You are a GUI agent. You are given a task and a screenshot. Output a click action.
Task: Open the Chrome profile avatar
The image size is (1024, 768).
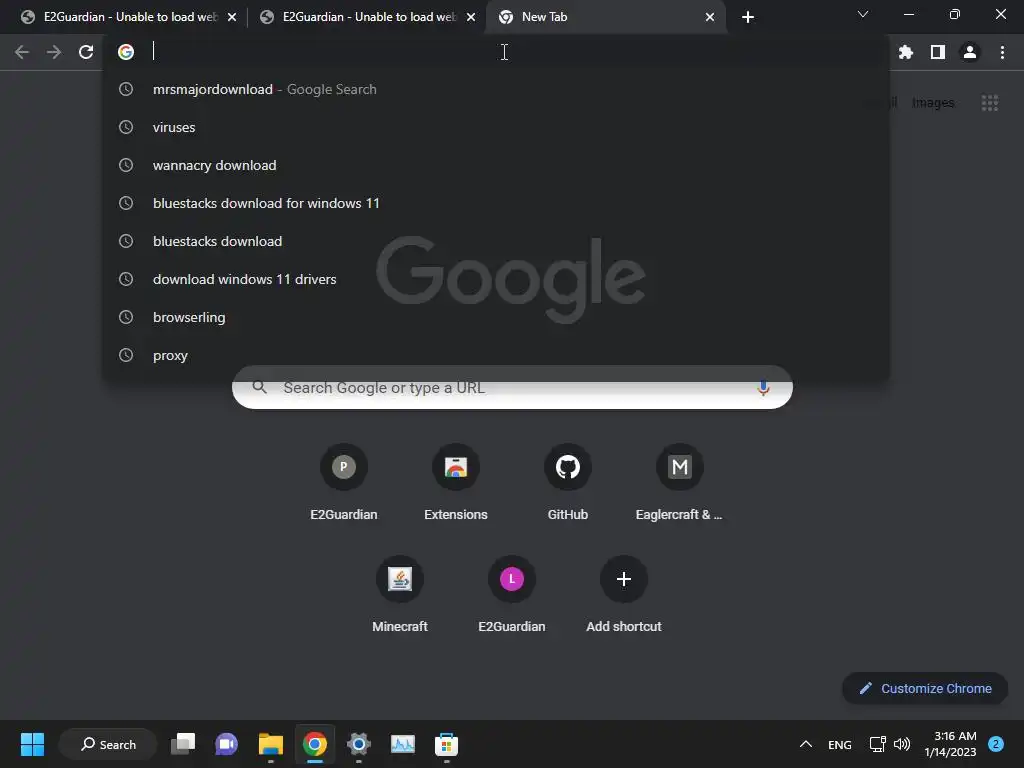click(970, 52)
